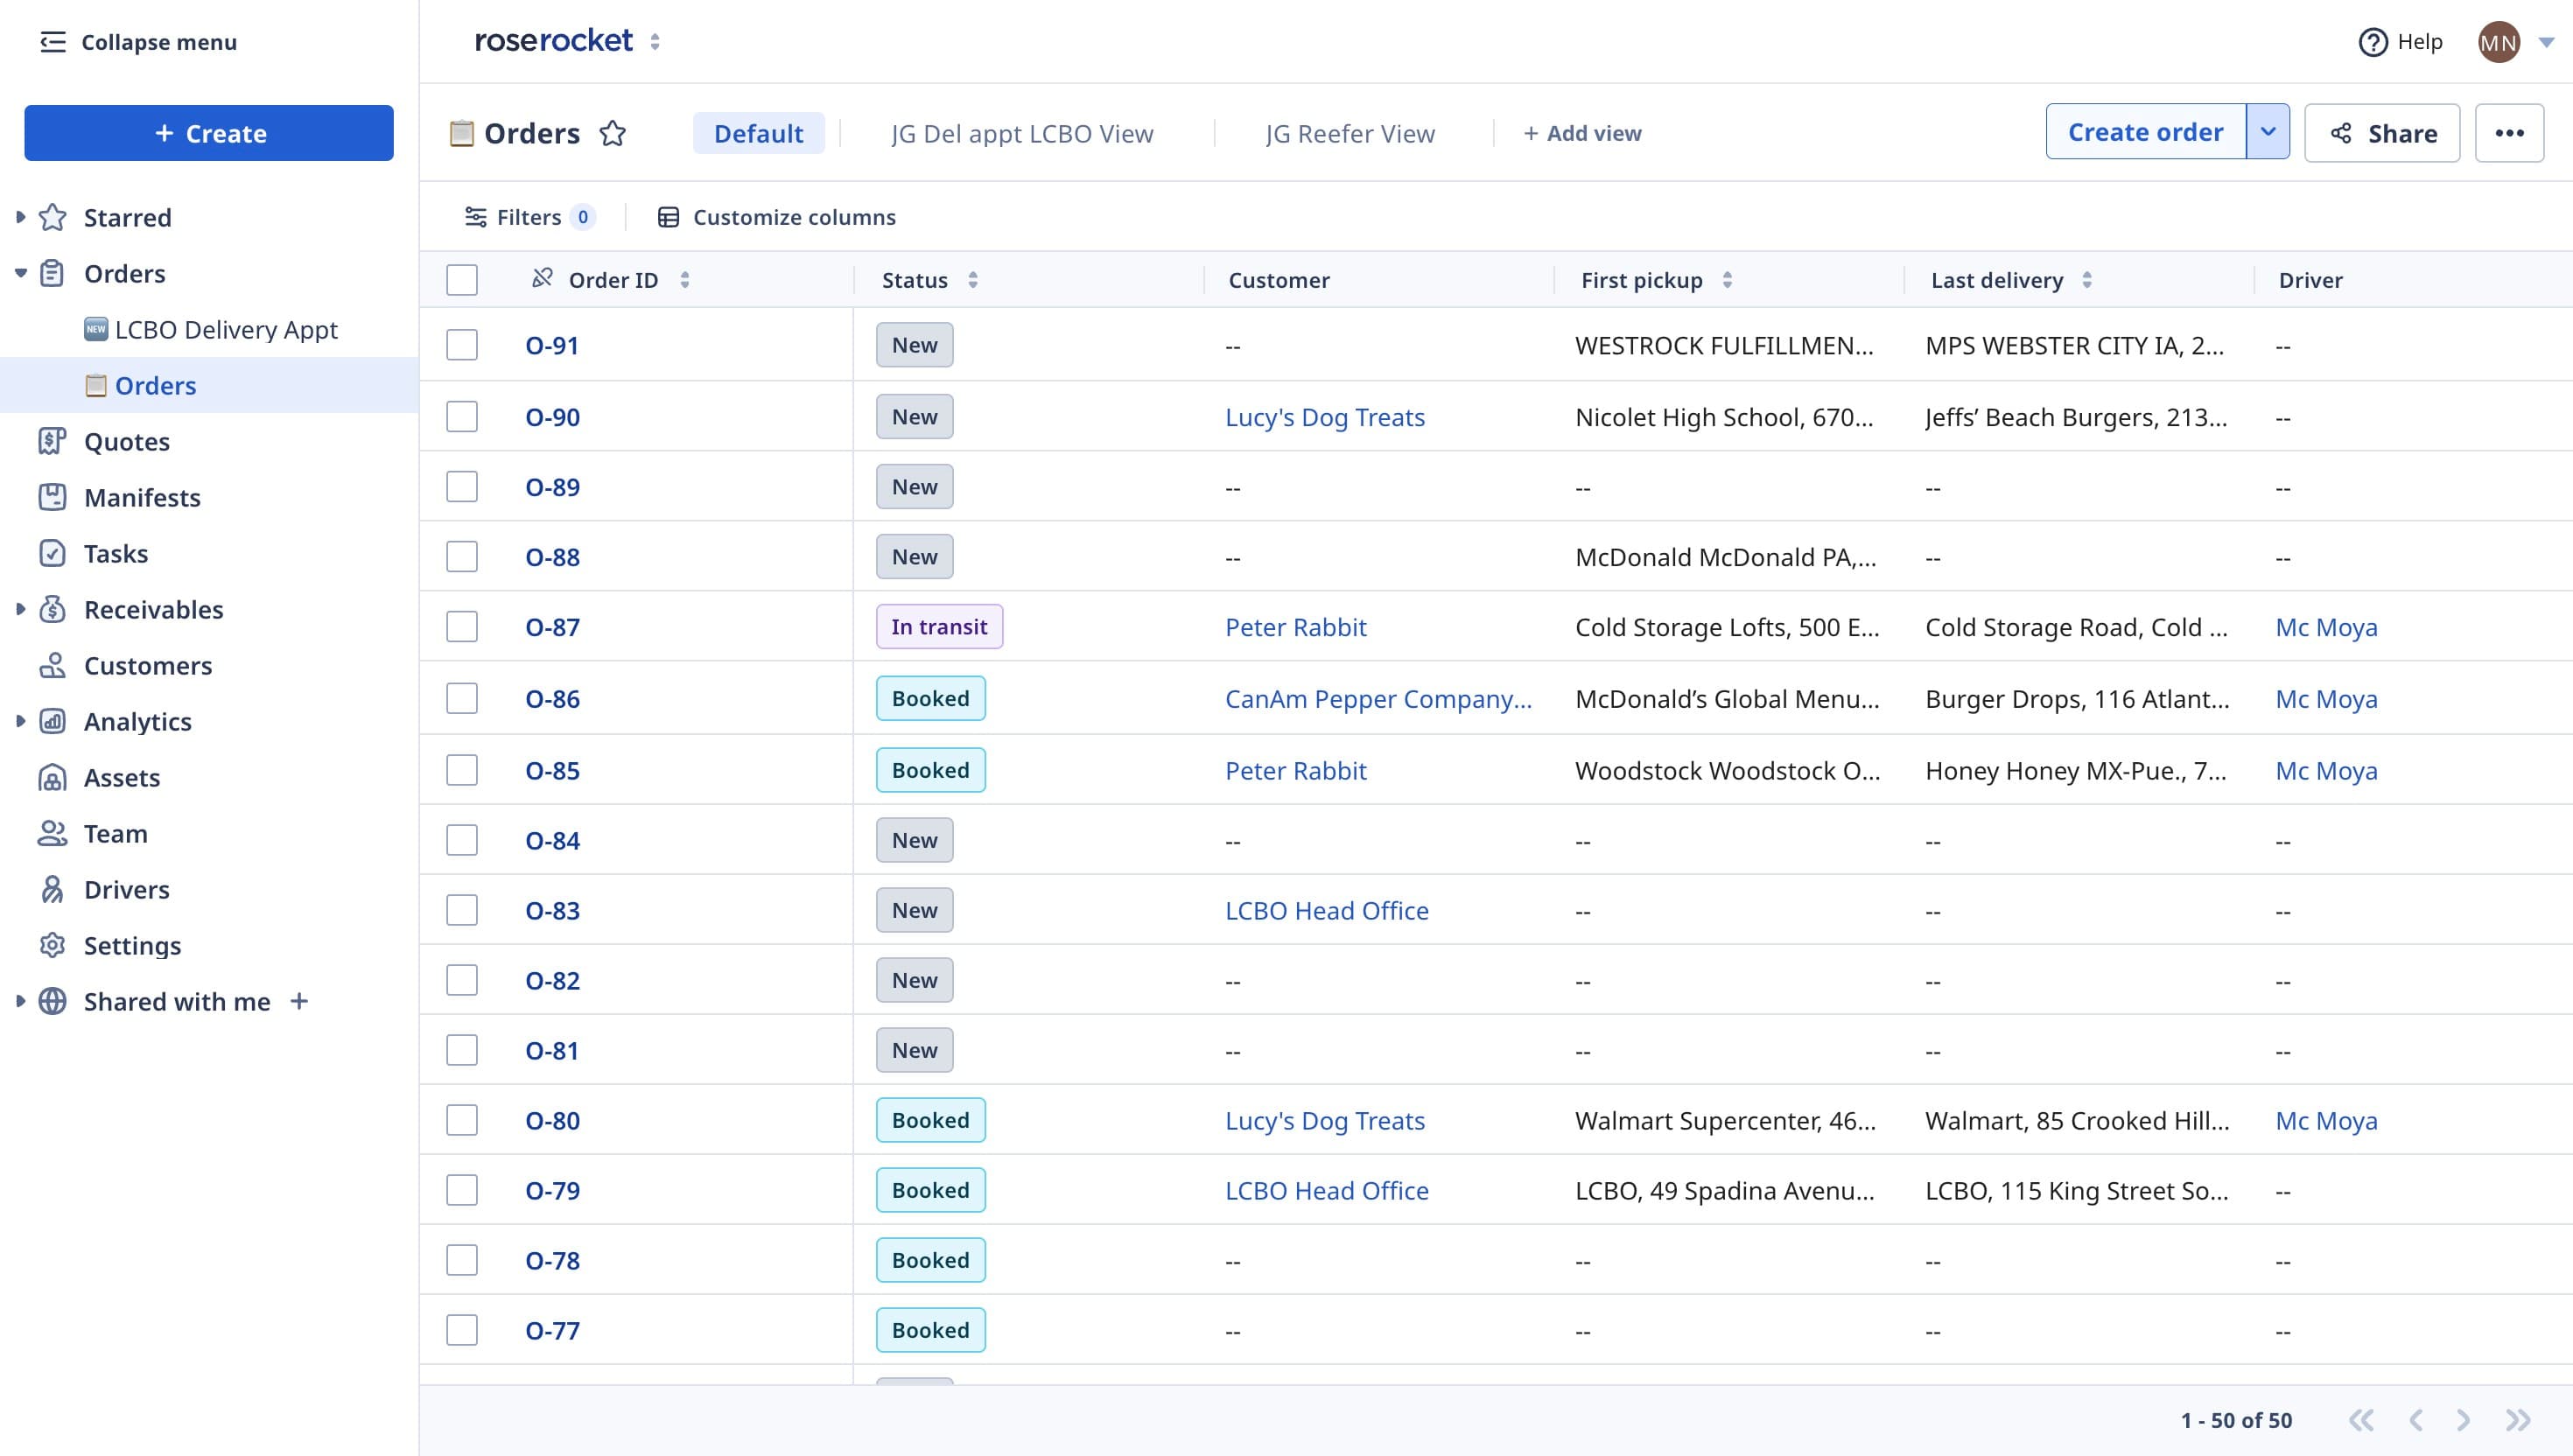The width and height of the screenshot is (2573, 1456).
Task: Switch to the Default view tab
Action: pyautogui.click(x=759, y=133)
